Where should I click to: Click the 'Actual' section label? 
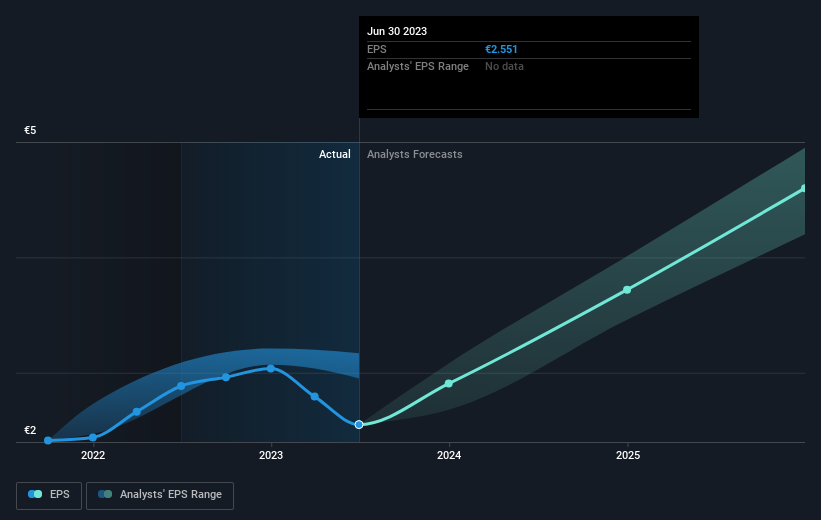335,154
